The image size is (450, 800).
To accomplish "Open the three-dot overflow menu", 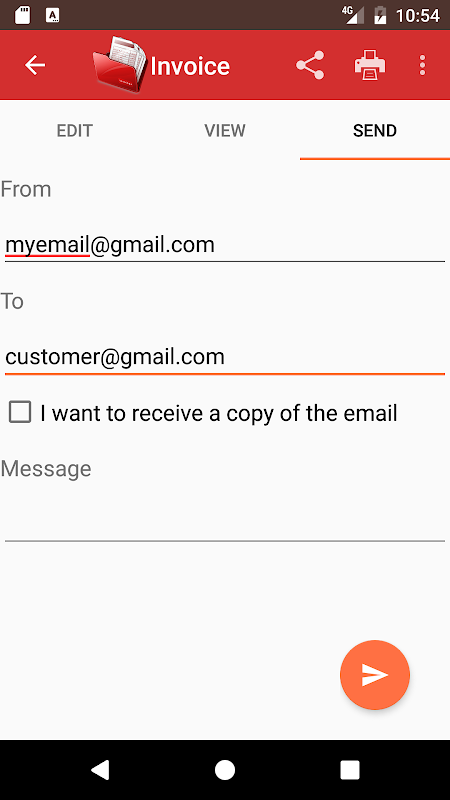I will pyautogui.click(x=422, y=65).
